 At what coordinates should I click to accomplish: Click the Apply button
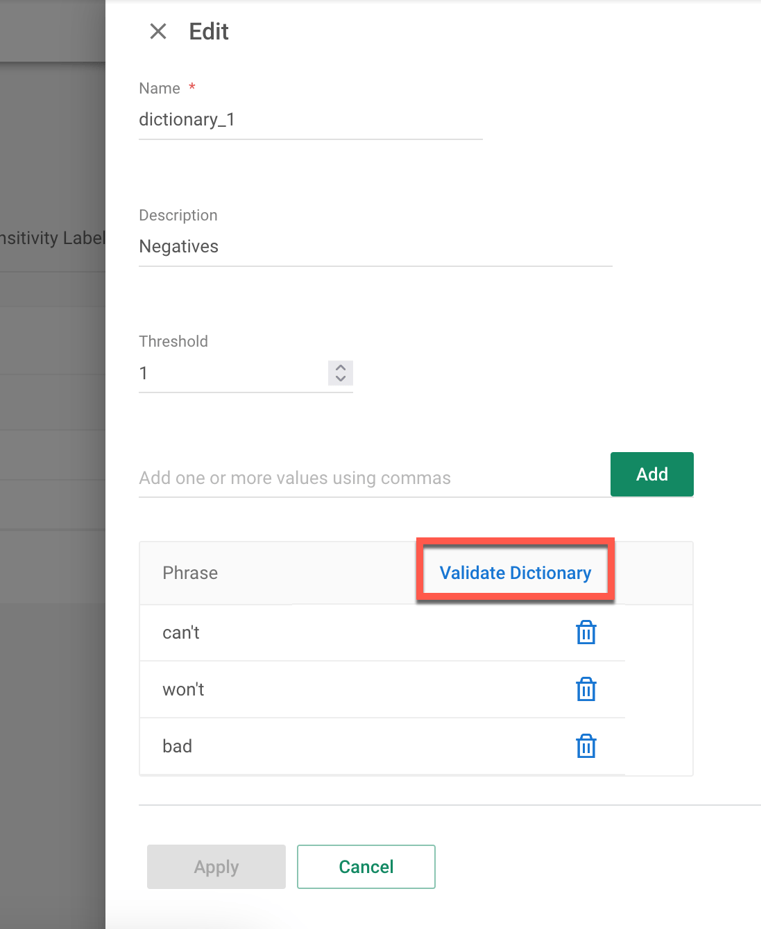tap(215, 866)
